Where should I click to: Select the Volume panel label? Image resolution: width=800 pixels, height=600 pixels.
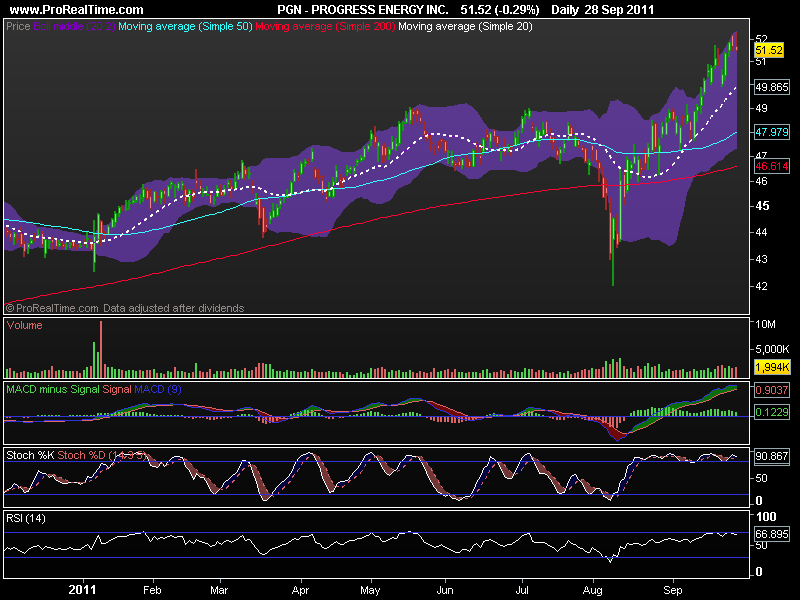[24, 325]
